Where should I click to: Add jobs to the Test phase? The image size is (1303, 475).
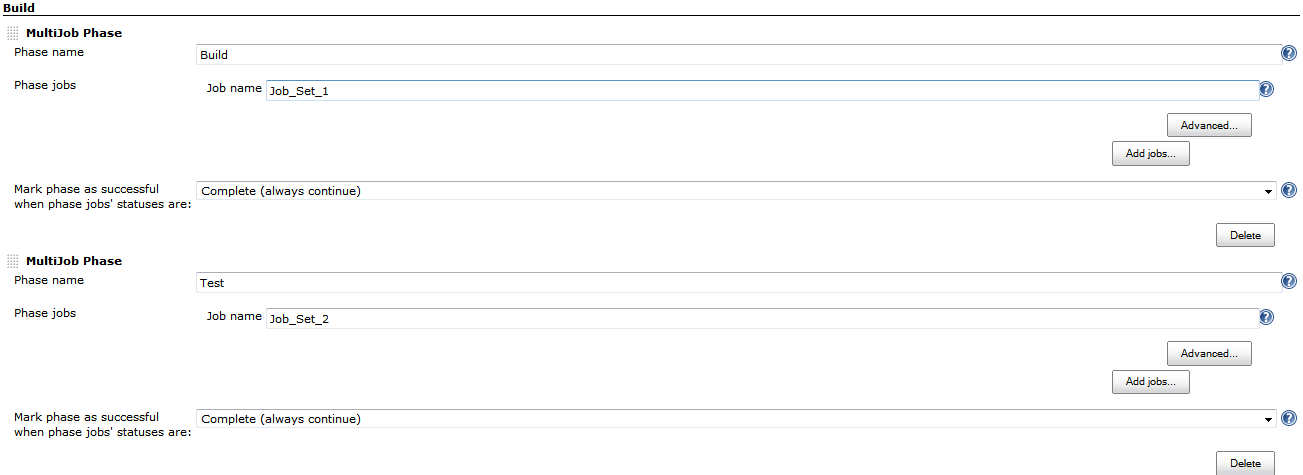1150,382
